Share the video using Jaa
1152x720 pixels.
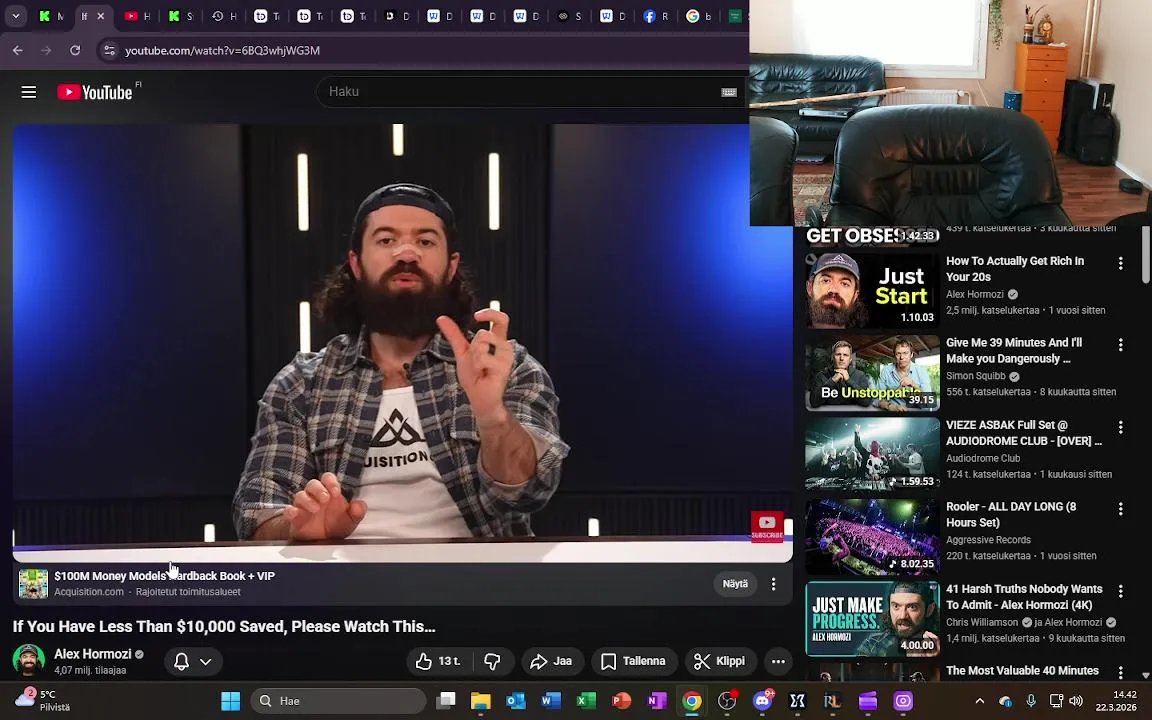pyautogui.click(x=552, y=661)
